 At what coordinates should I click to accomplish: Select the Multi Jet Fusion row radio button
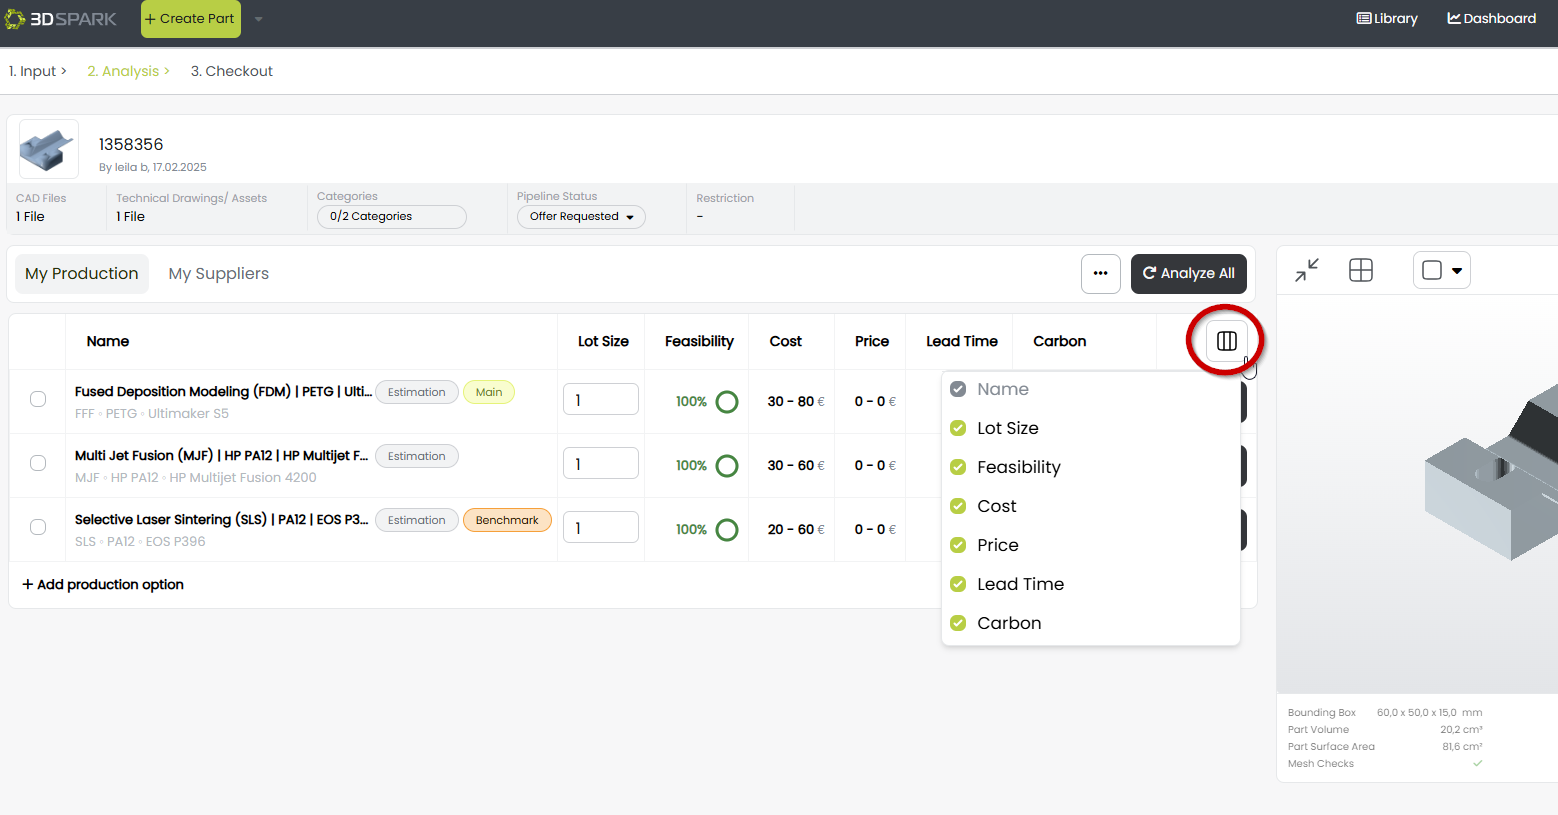coord(38,463)
